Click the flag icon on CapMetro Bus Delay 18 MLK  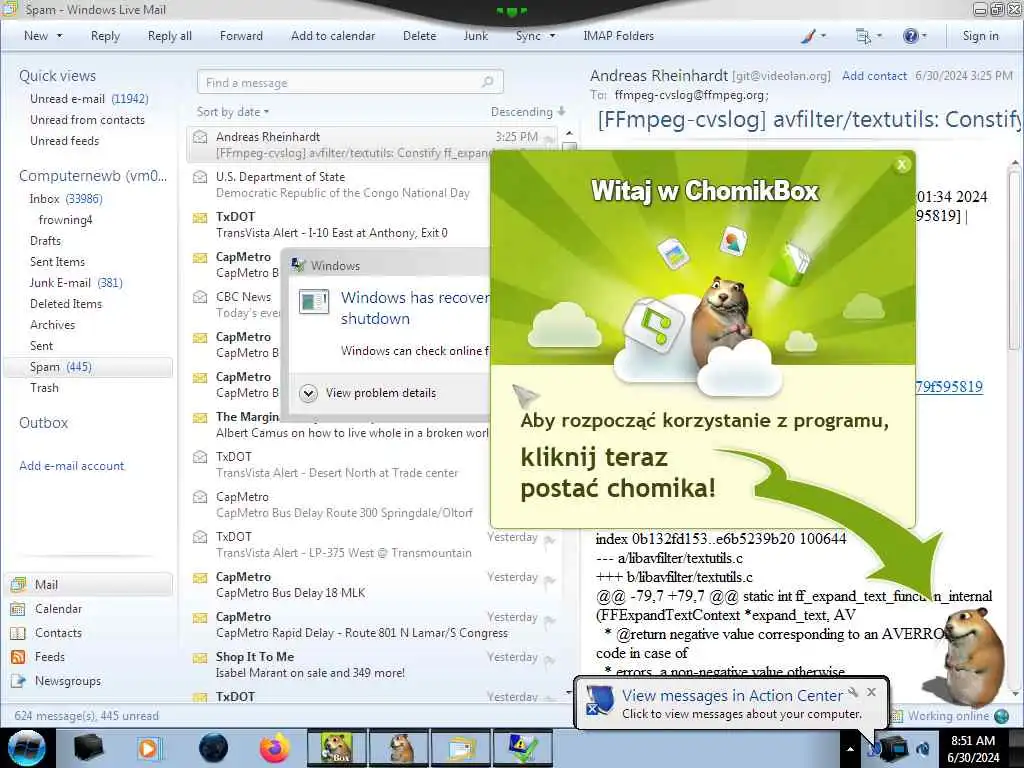pos(549,581)
